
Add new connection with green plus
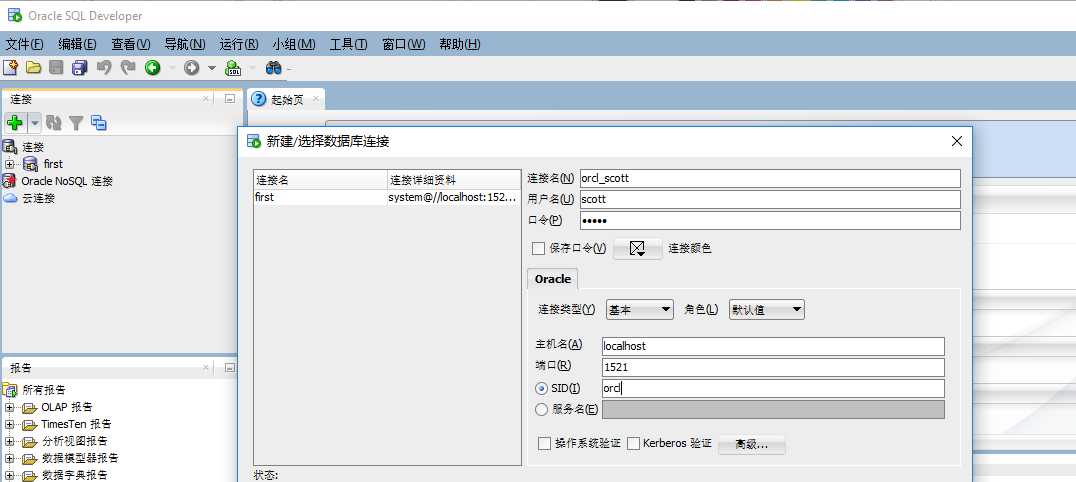click(x=14, y=123)
